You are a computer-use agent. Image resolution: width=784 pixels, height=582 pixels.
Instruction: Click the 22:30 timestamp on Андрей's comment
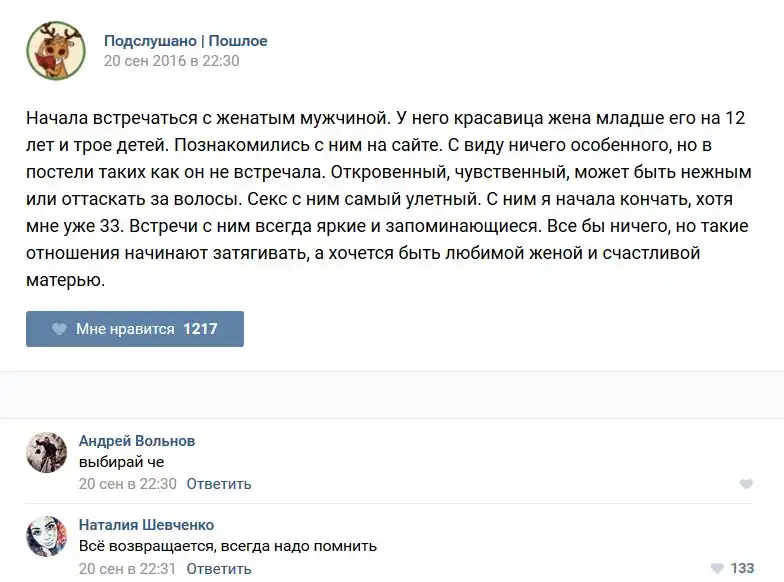coord(128,484)
